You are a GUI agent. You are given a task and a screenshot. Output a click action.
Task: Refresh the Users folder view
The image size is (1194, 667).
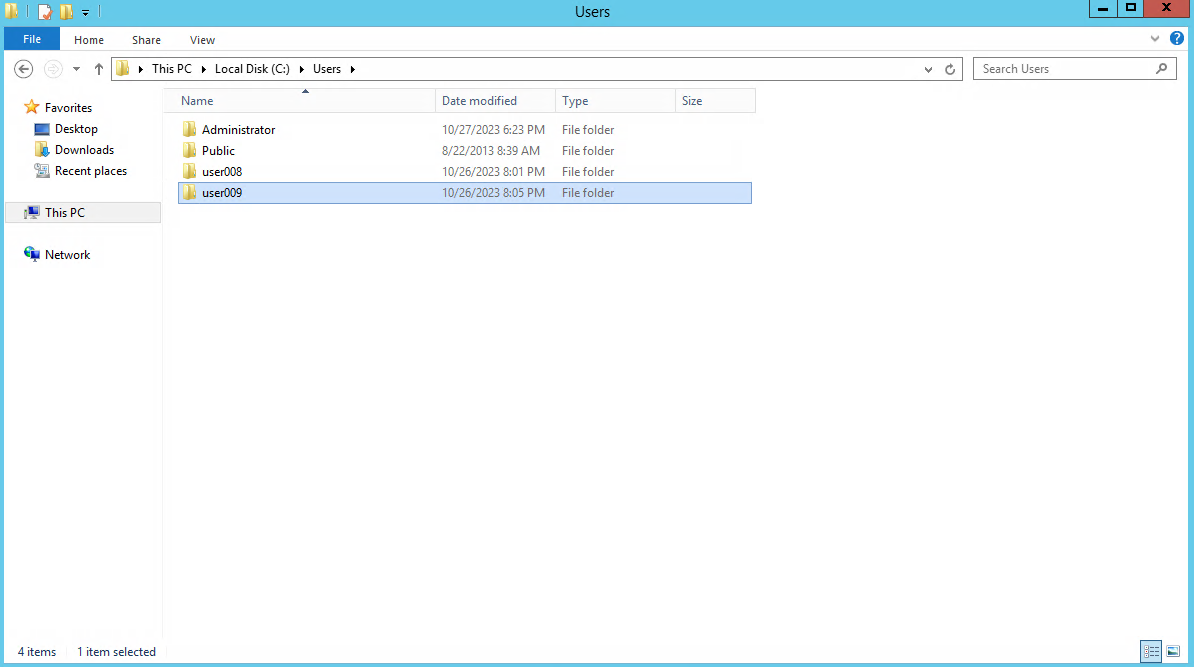tap(950, 69)
